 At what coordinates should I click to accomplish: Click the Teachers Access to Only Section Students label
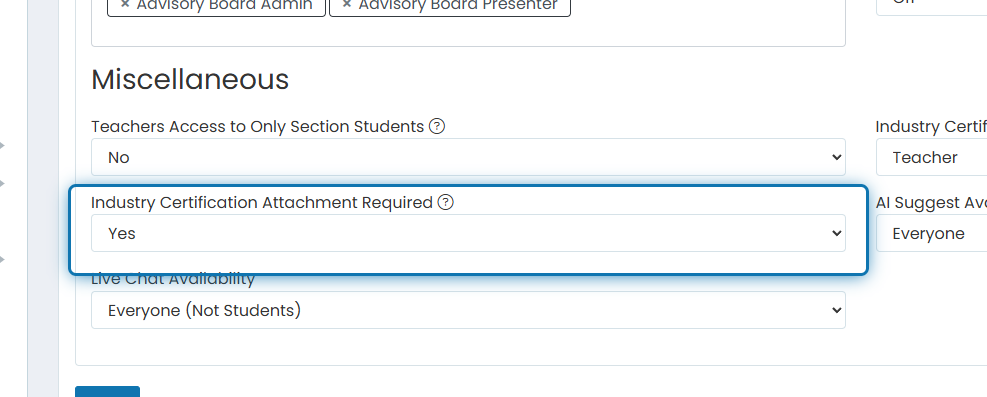click(257, 126)
